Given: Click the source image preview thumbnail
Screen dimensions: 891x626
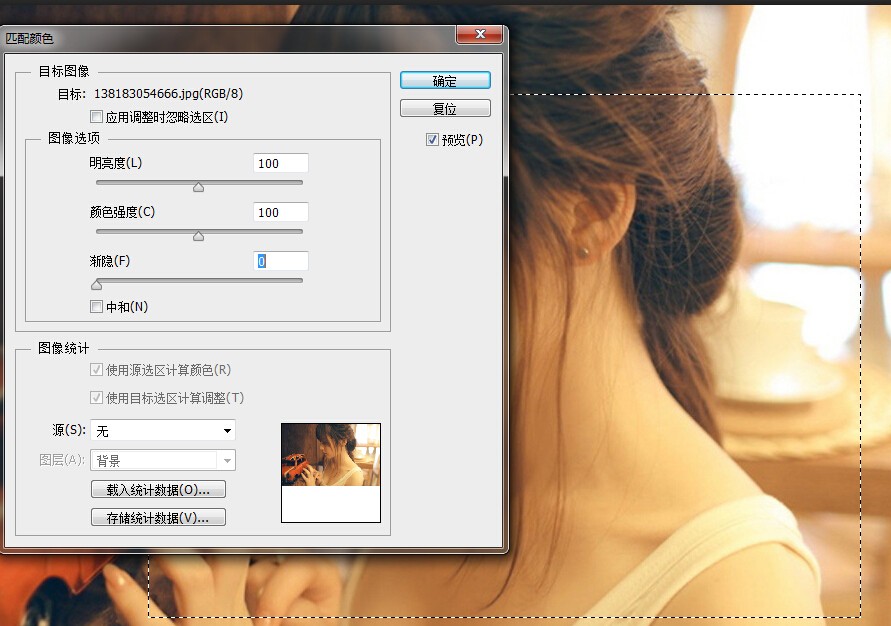Looking at the screenshot, I should pyautogui.click(x=331, y=473).
